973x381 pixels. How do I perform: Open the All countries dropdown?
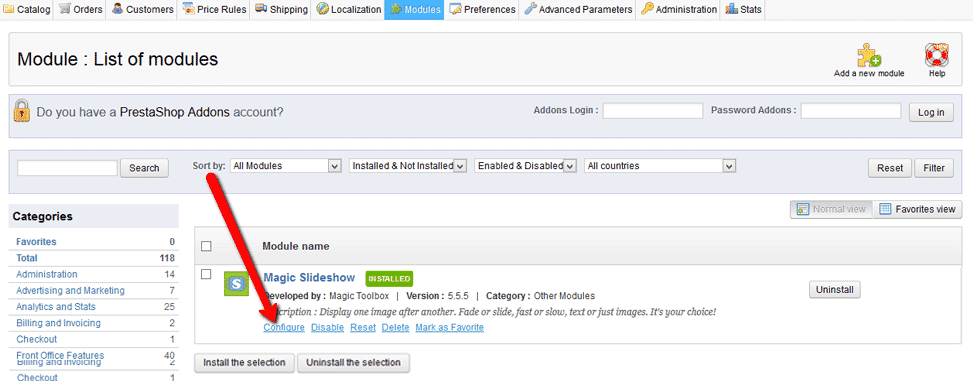(x=660, y=166)
